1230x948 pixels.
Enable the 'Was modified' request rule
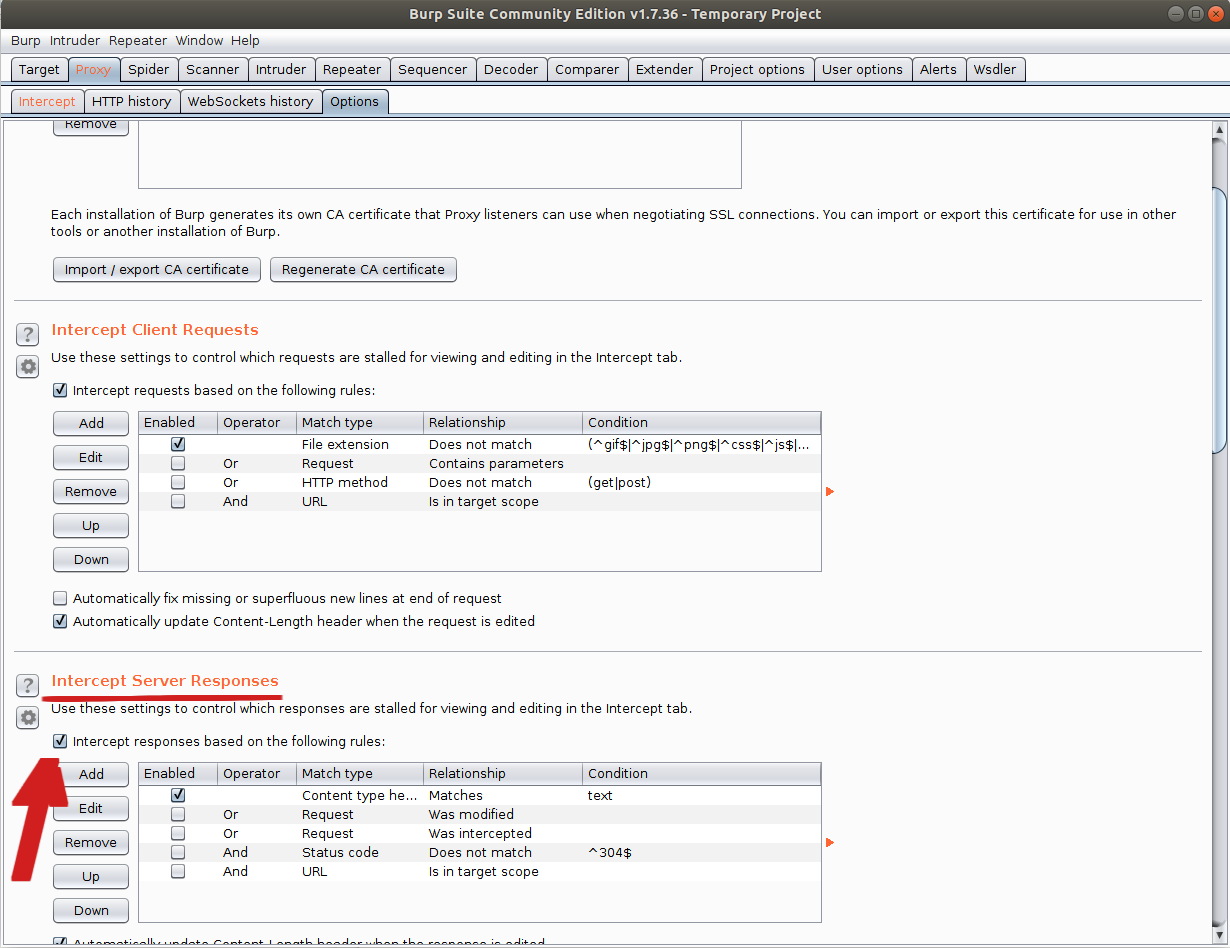[178, 814]
